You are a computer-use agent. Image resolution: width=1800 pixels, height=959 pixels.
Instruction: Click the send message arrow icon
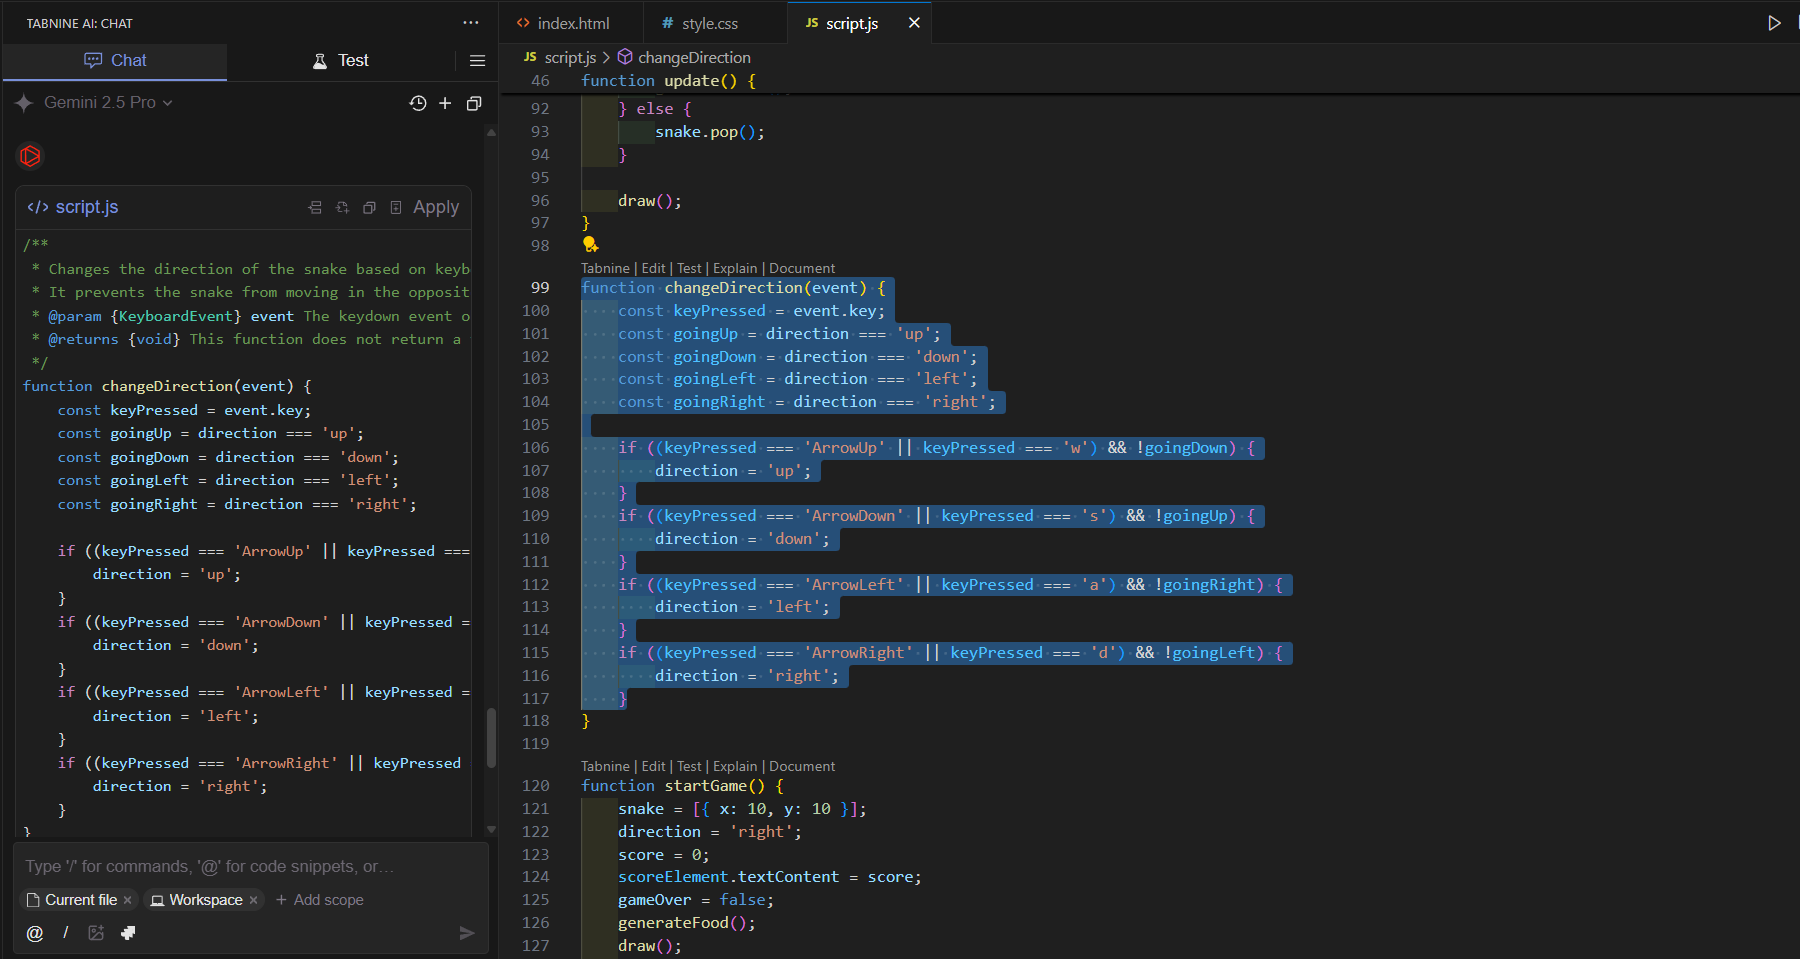tap(466, 933)
